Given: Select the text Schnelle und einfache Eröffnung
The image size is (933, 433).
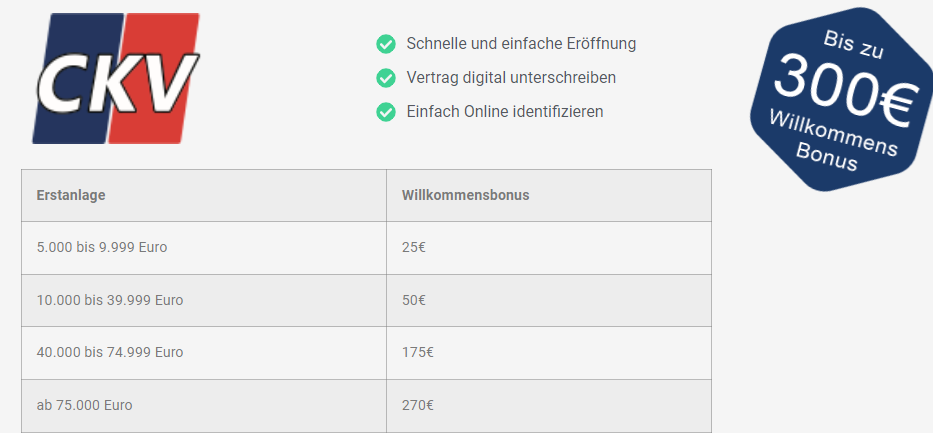Looking at the screenshot, I should coord(521,43).
